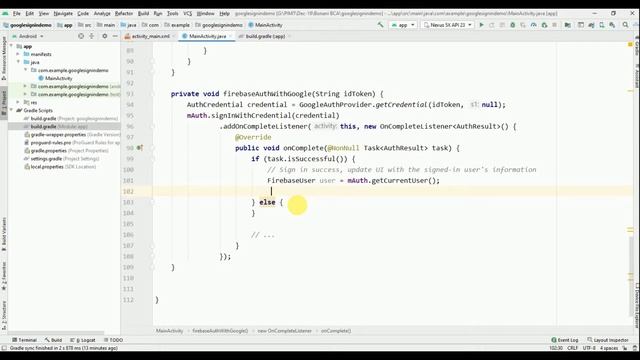The width and height of the screenshot is (640, 360).
Task: Open the Profiler gauge icon in toolbar
Action: click(x=533, y=25)
